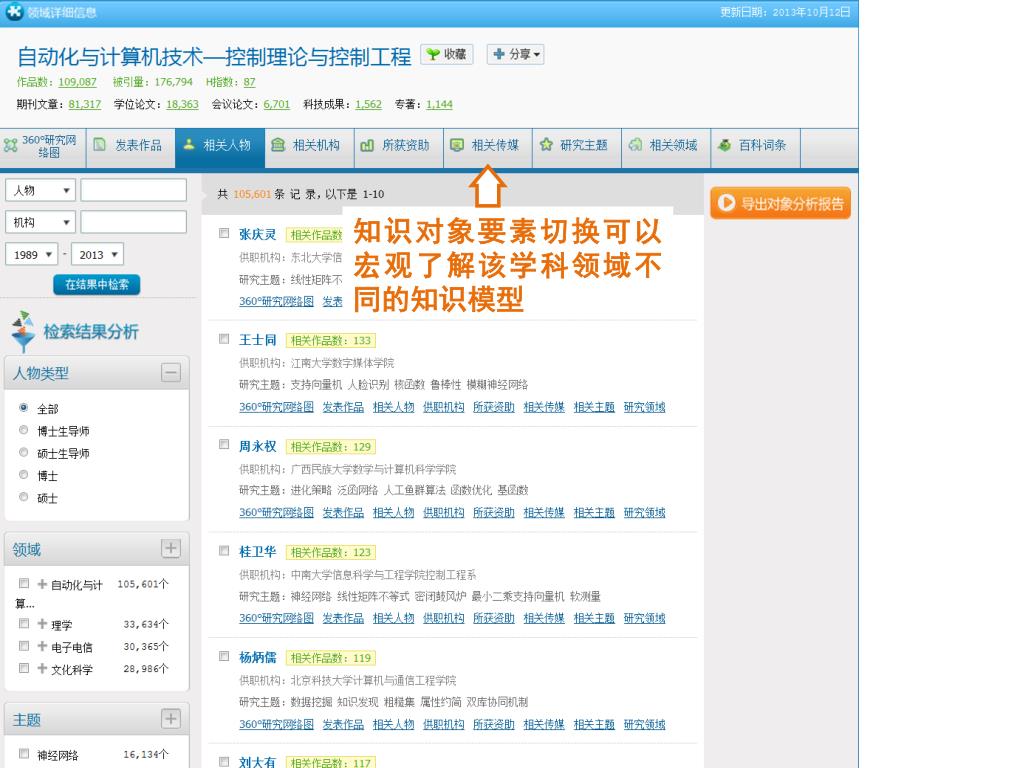Tick the 神经网络 topic checkbox
Screen dimensions: 1024x768
point(24,754)
